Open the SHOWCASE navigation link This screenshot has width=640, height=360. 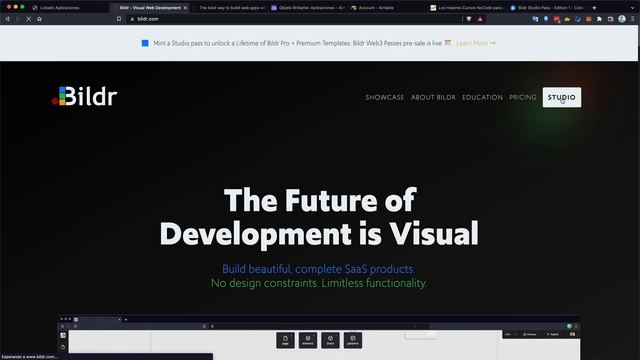point(384,98)
